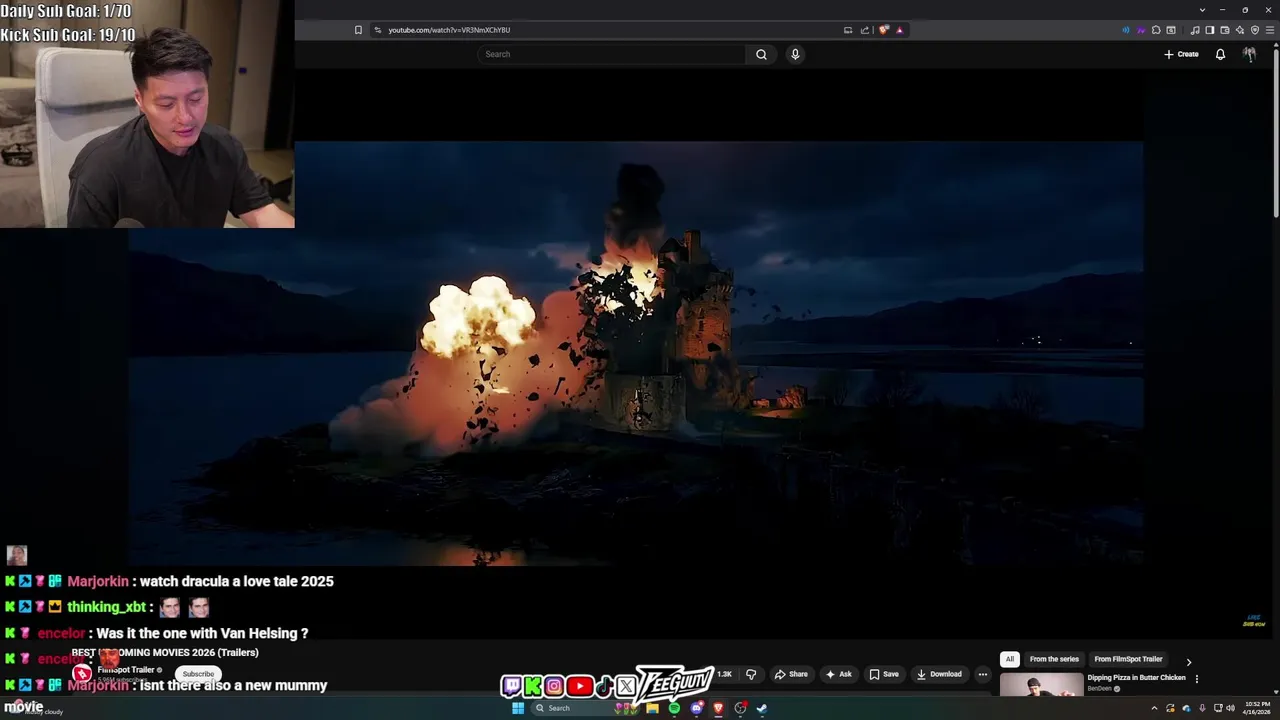Open the Brave Leo AI sparkle icon
The image size is (1280, 720).
[x=1240, y=30]
